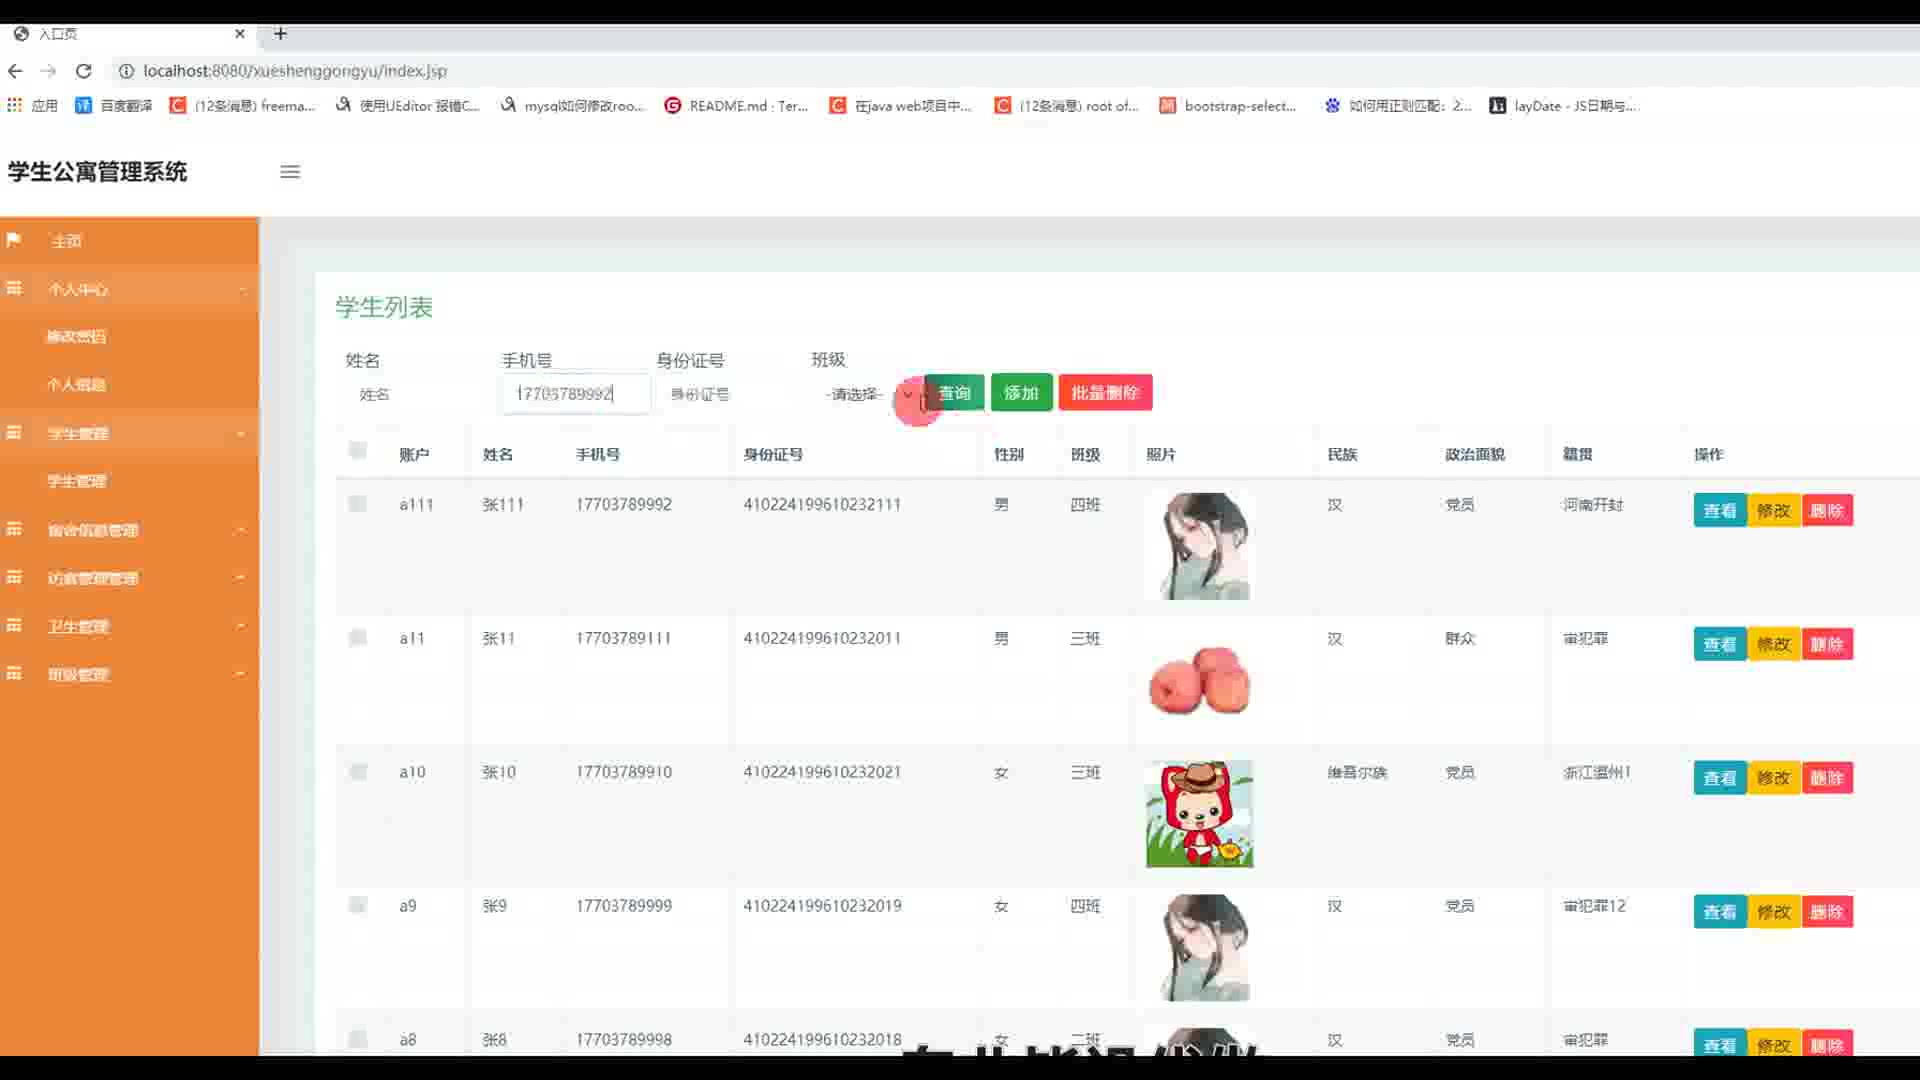Tick the checkbox for the a111 row
1920x1080 pixels.
pos(358,504)
